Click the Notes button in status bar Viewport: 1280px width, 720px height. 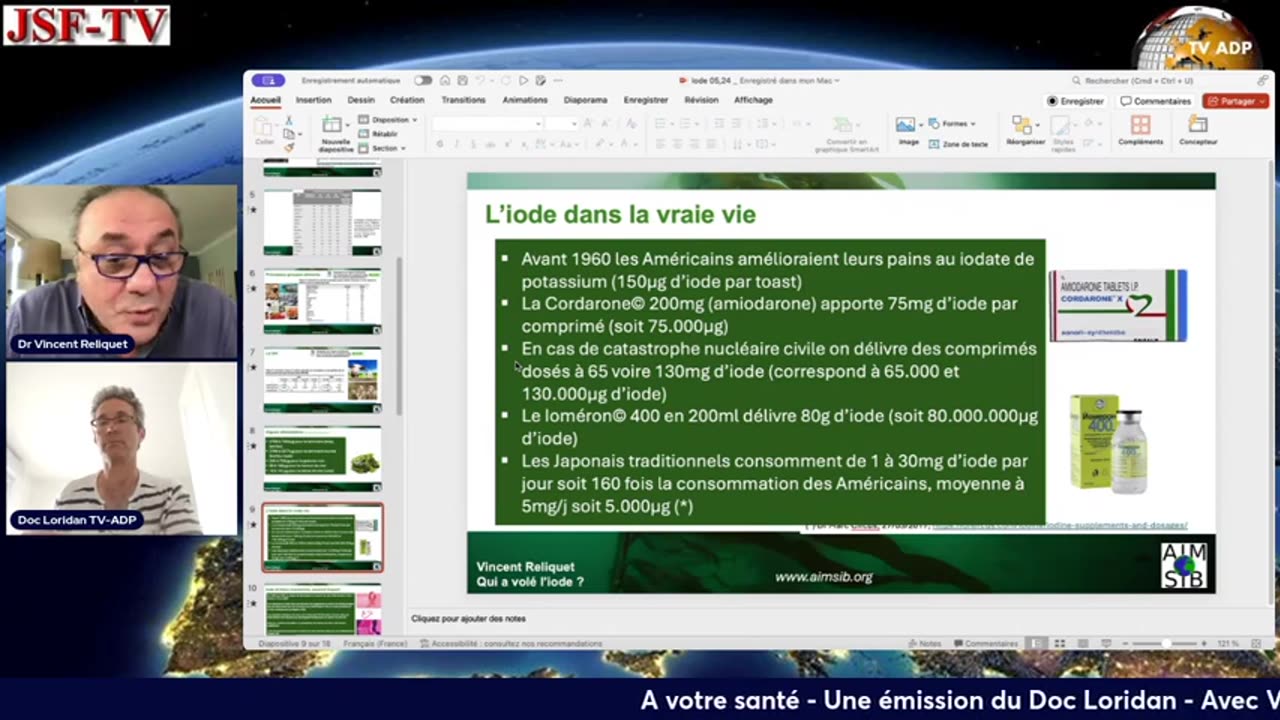point(924,644)
